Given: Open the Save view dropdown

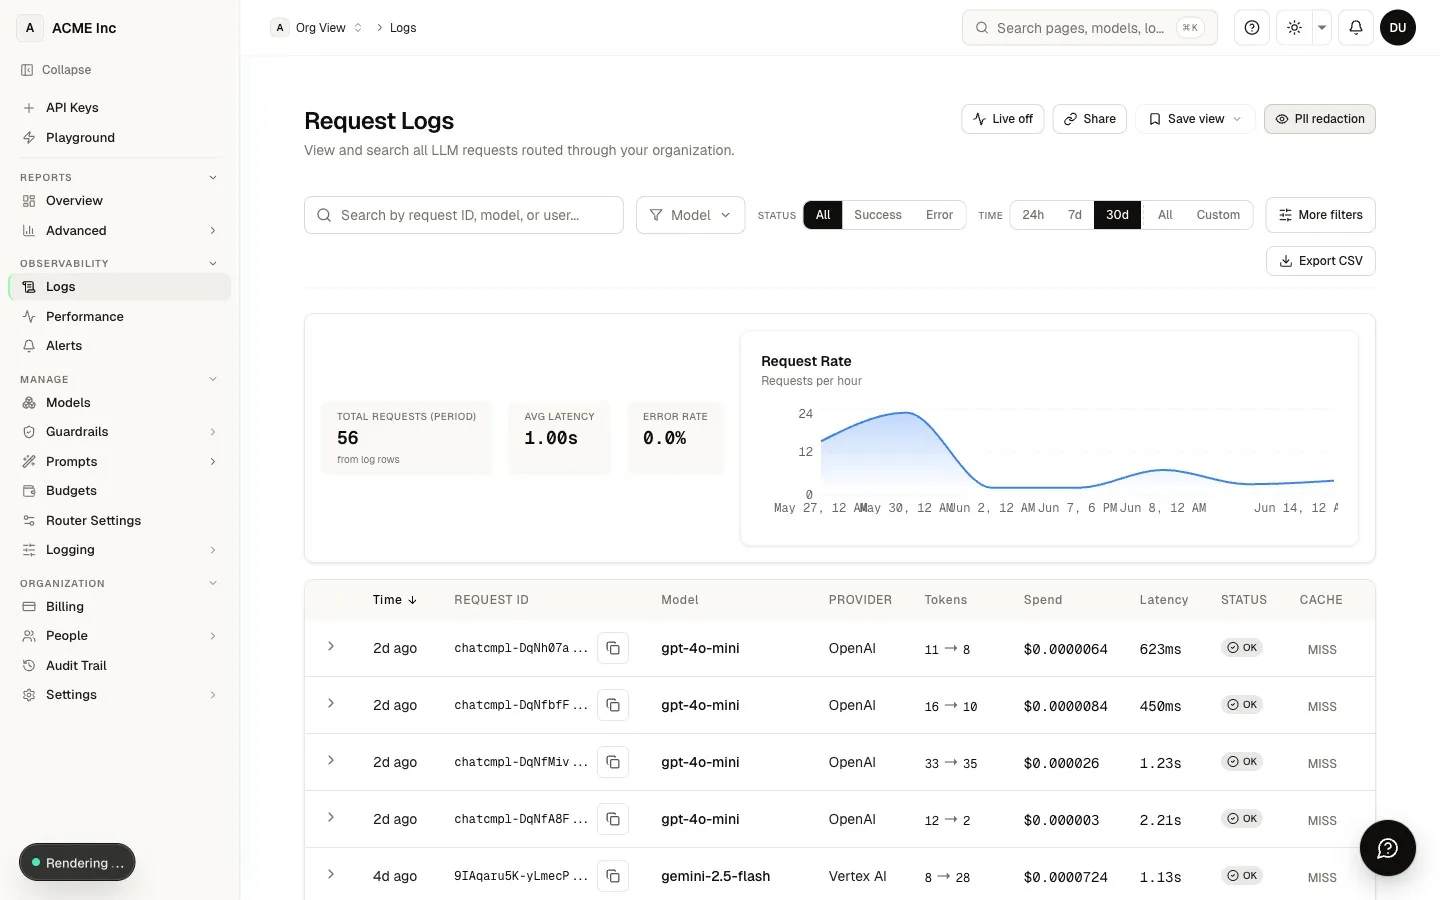Looking at the screenshot, I should click(x=1195, y=119).
